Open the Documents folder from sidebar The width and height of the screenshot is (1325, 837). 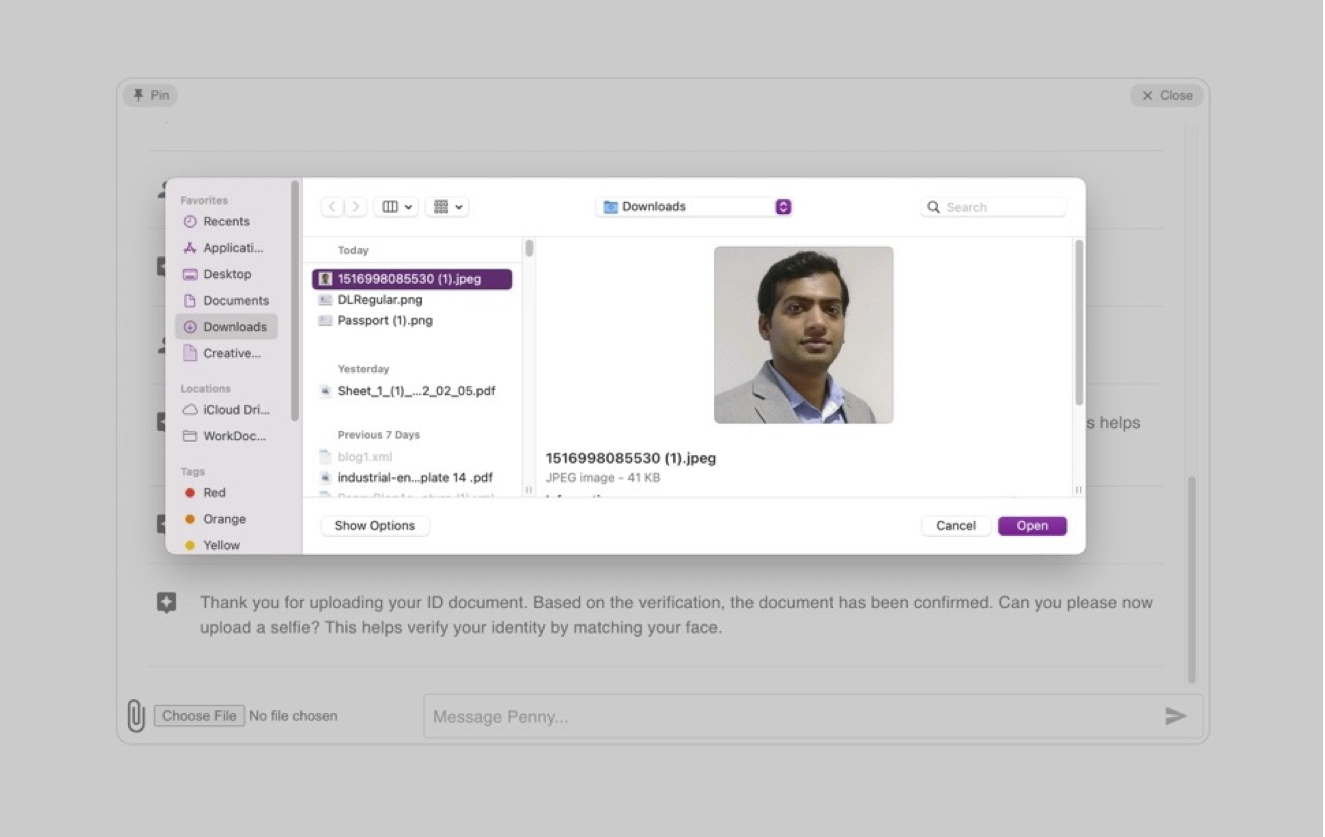click(x=226, y=300)
